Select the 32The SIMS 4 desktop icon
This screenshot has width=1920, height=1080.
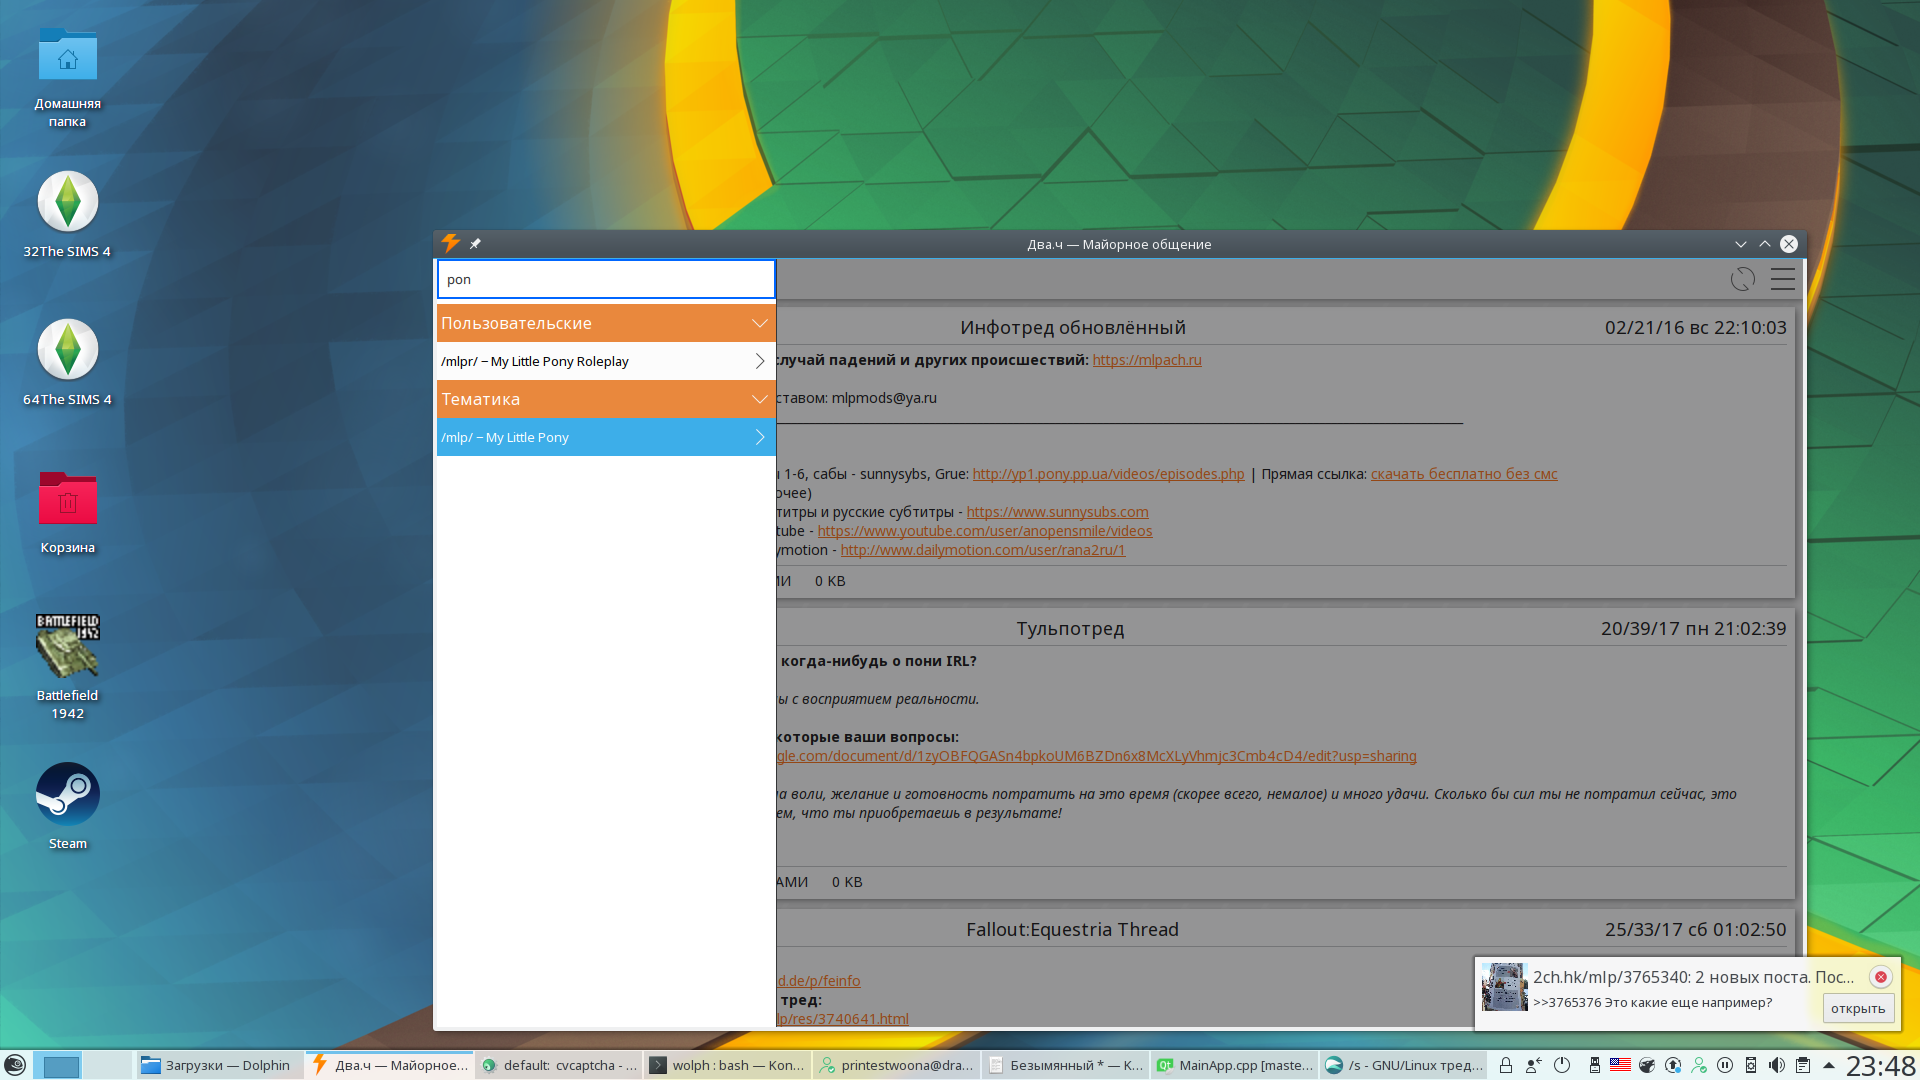point(68,215)
